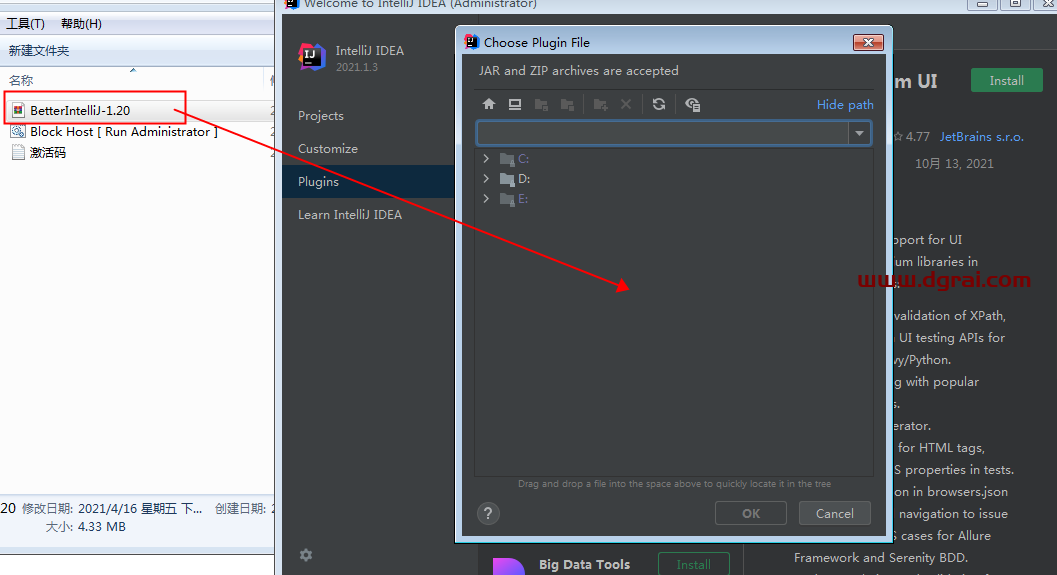This screenshot has width=1057, height=575.
Task: Open Learn IntelliJ IDEA tab
Action: (350, 214)
